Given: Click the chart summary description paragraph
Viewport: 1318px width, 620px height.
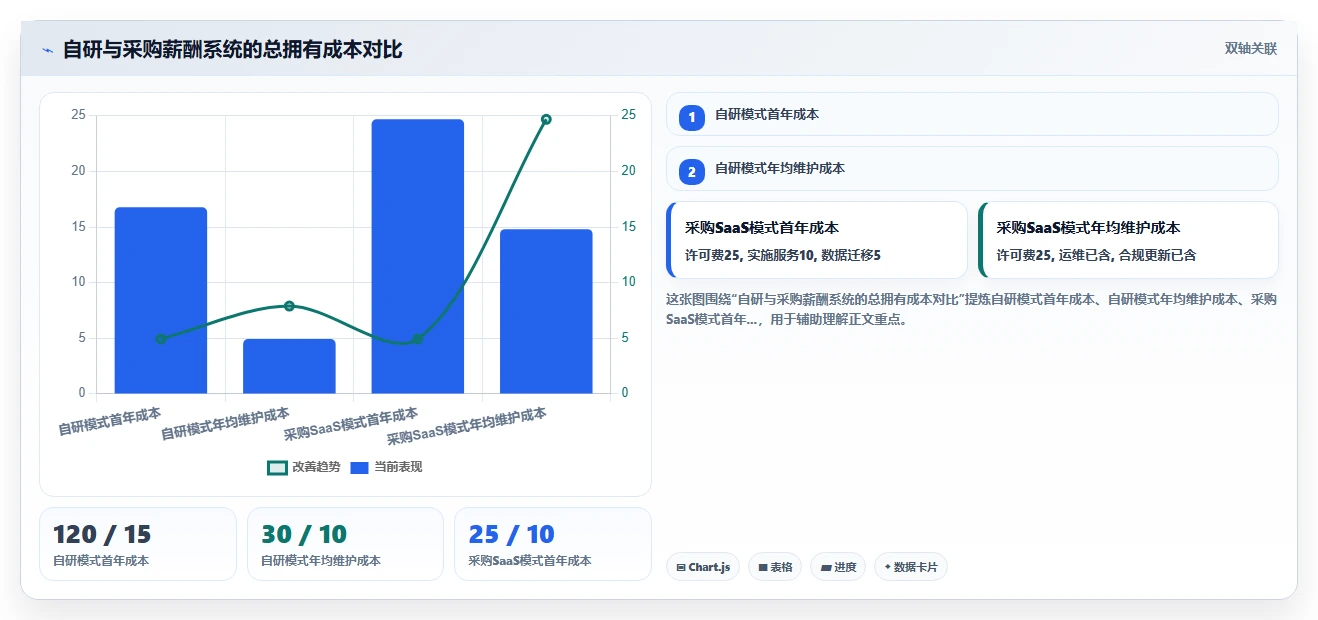Looking at the screenshot, I should pos(971,309).
